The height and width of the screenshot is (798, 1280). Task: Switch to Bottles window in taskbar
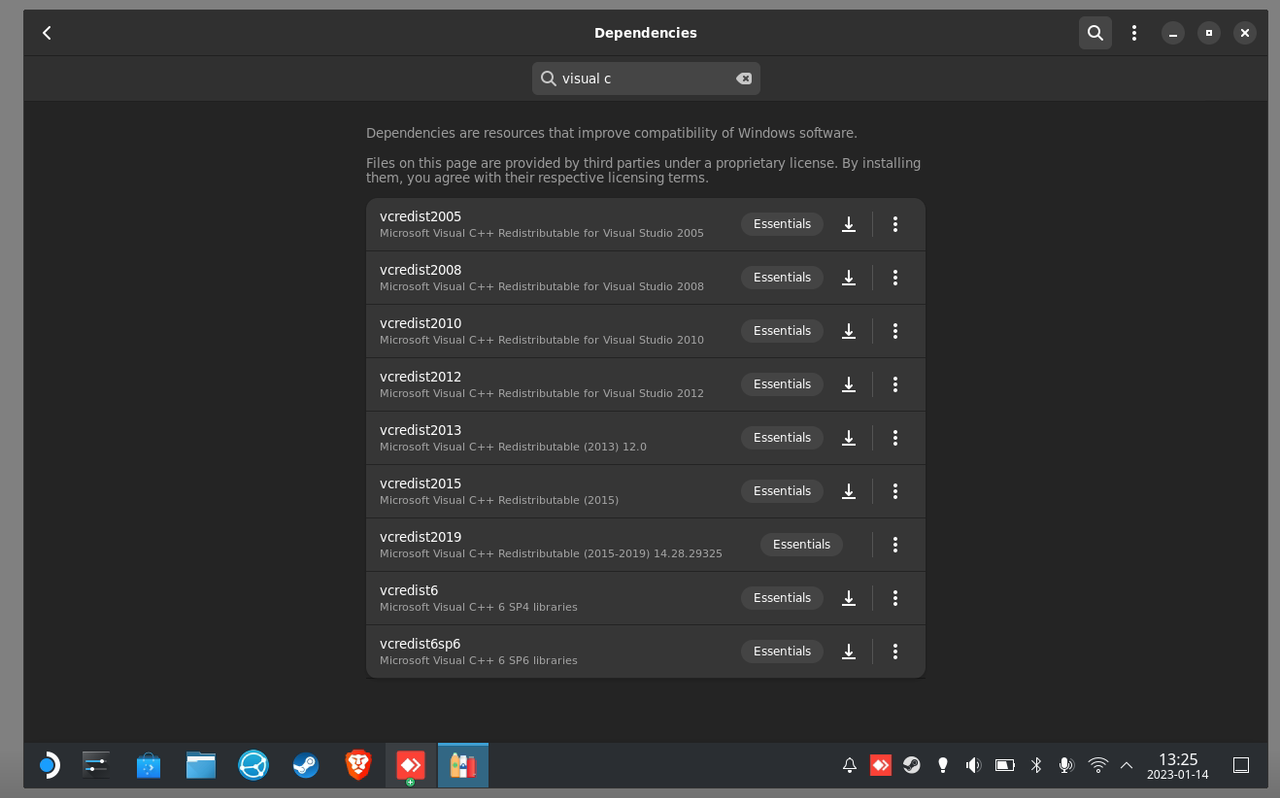point(462,766)
